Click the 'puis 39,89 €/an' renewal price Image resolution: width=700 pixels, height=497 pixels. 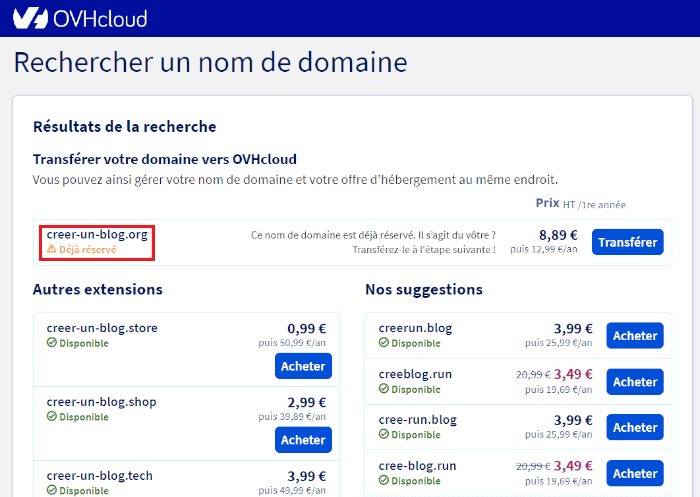pos(292,417)
